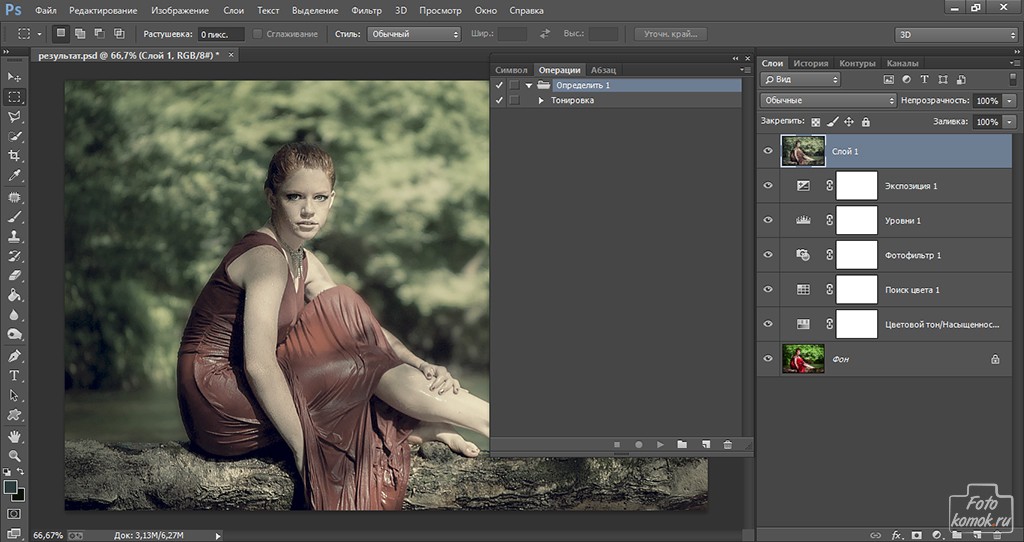Image resolution: width=1024 pixels, height=542 pixels.
Task: Collapse the Определить 1 action set
Action: [529, 86]
